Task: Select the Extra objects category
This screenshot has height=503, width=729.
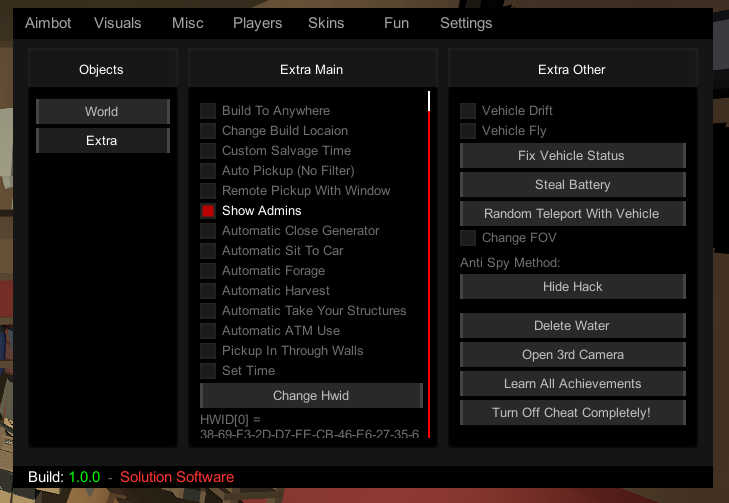Action: coord(103,140)
